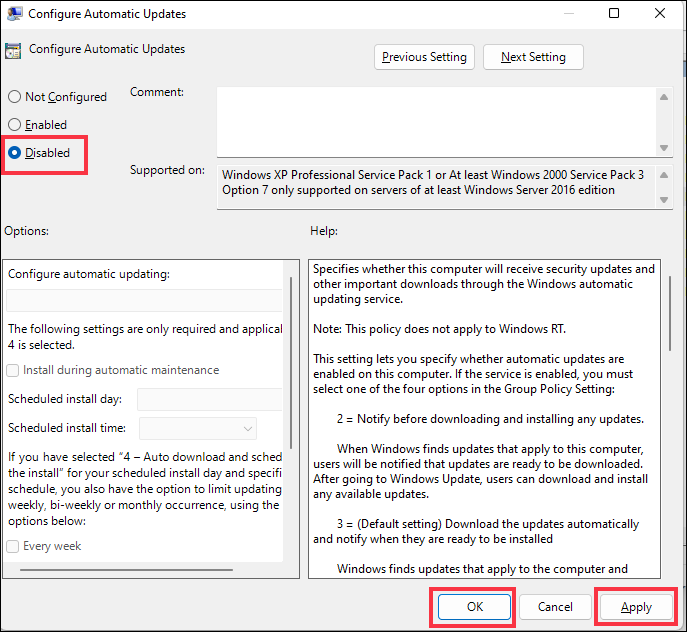Click the Options pane horizontal scrollbar
This screenshot has width=687, height=632.
(126, 570)
